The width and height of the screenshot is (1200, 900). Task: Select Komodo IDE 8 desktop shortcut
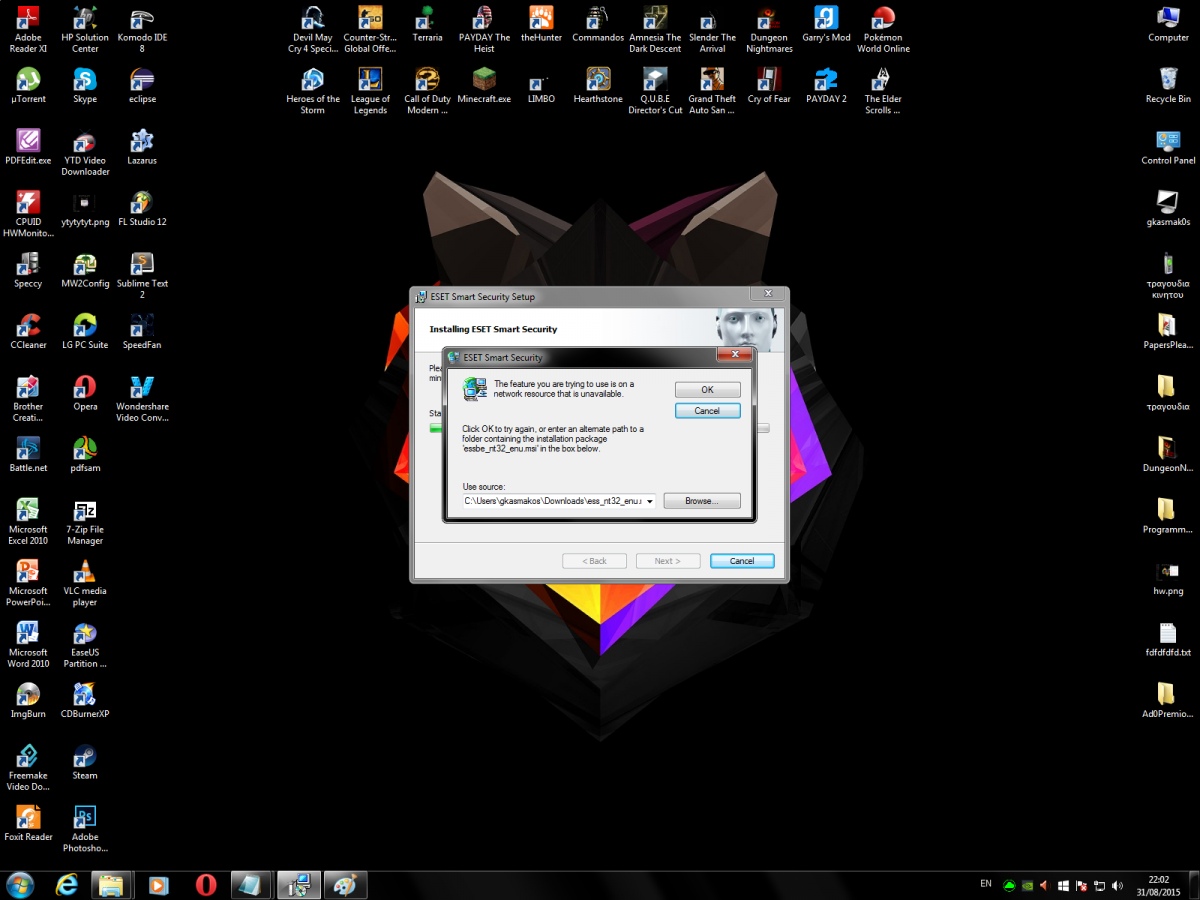point(142,30)
